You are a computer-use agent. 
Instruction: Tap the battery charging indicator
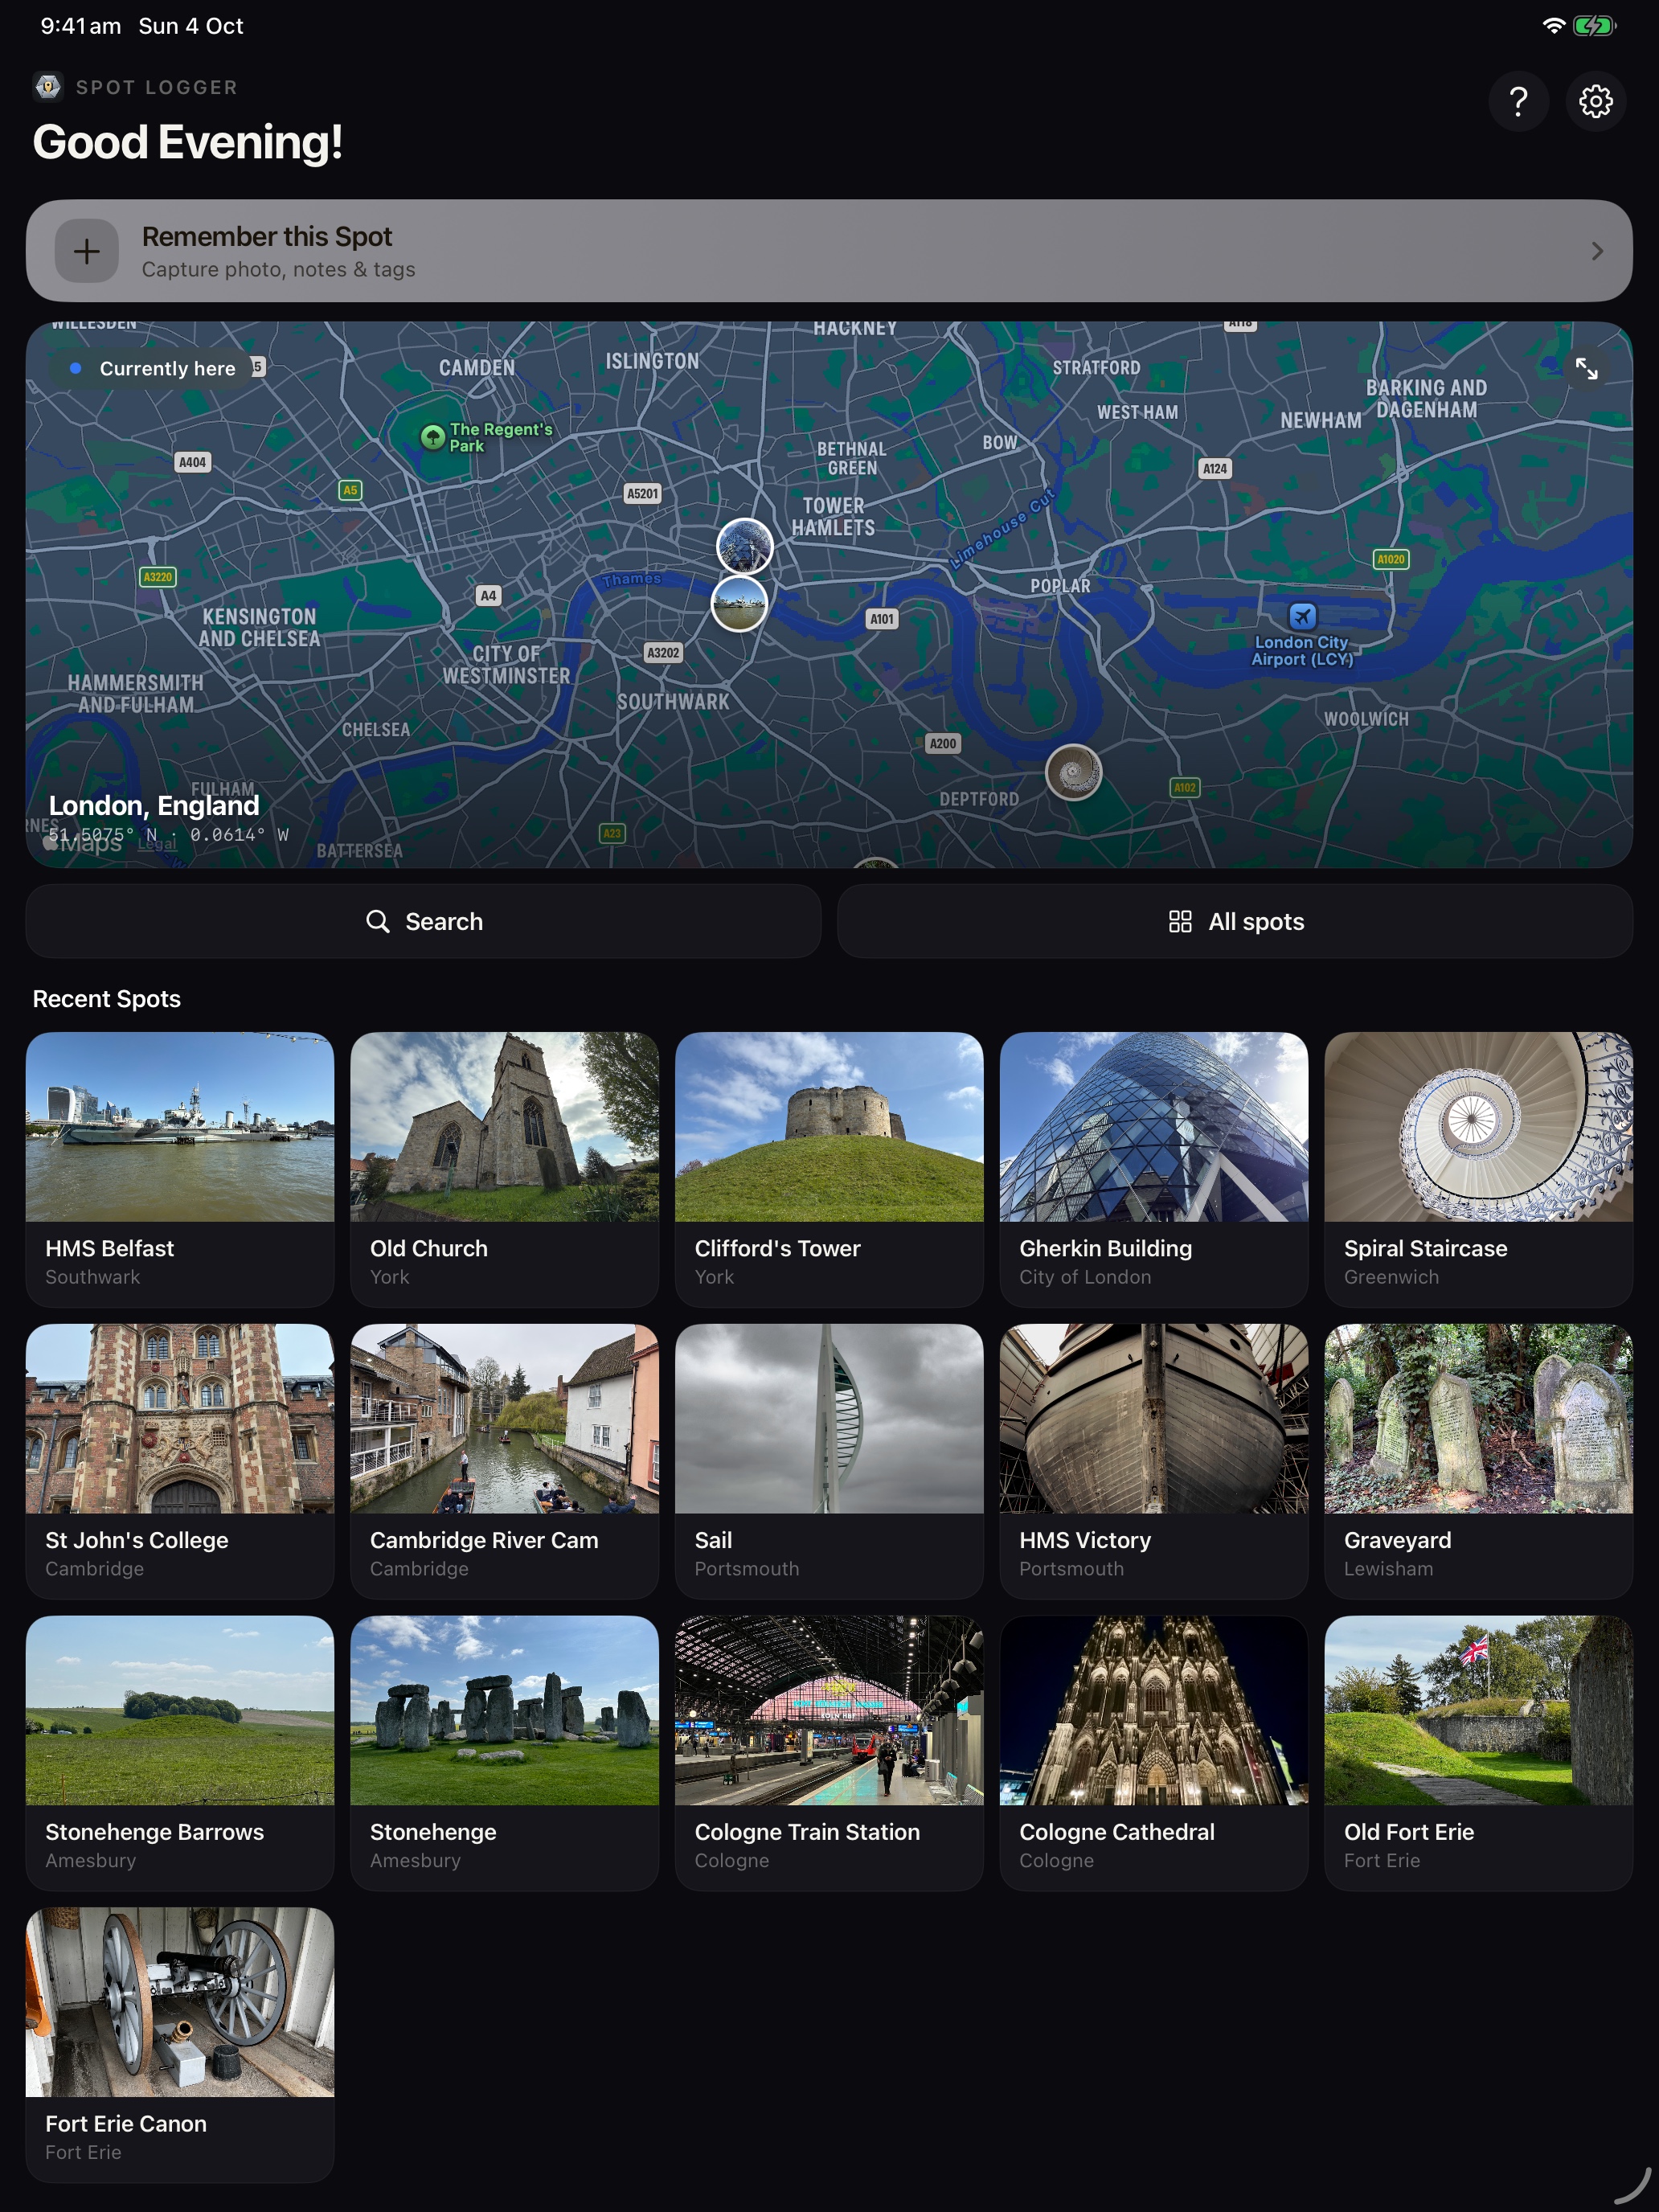(1594, 26)
